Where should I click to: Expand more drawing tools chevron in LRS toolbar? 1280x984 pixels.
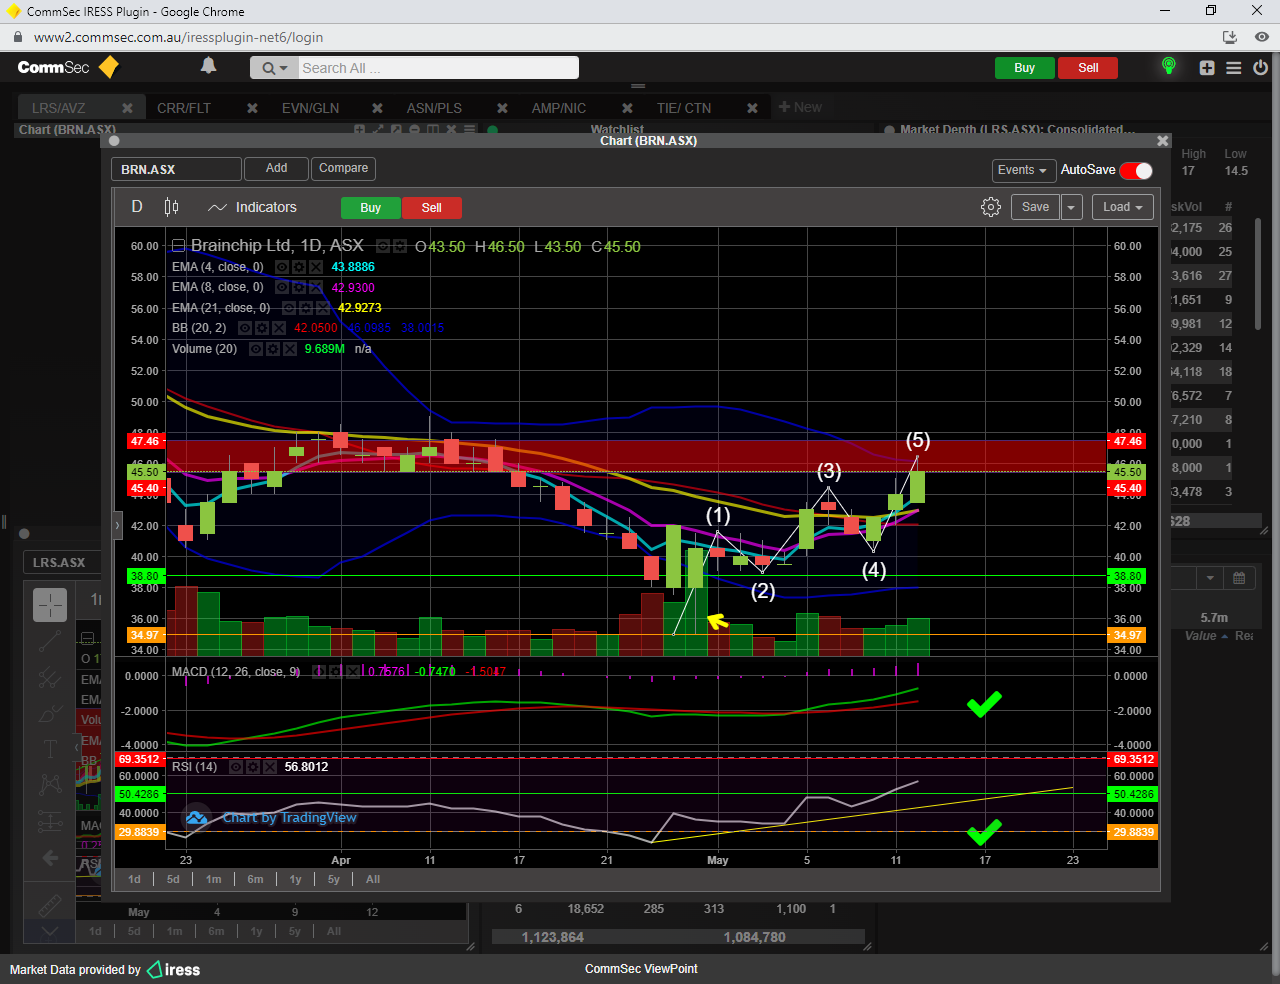tap(50, 931)
